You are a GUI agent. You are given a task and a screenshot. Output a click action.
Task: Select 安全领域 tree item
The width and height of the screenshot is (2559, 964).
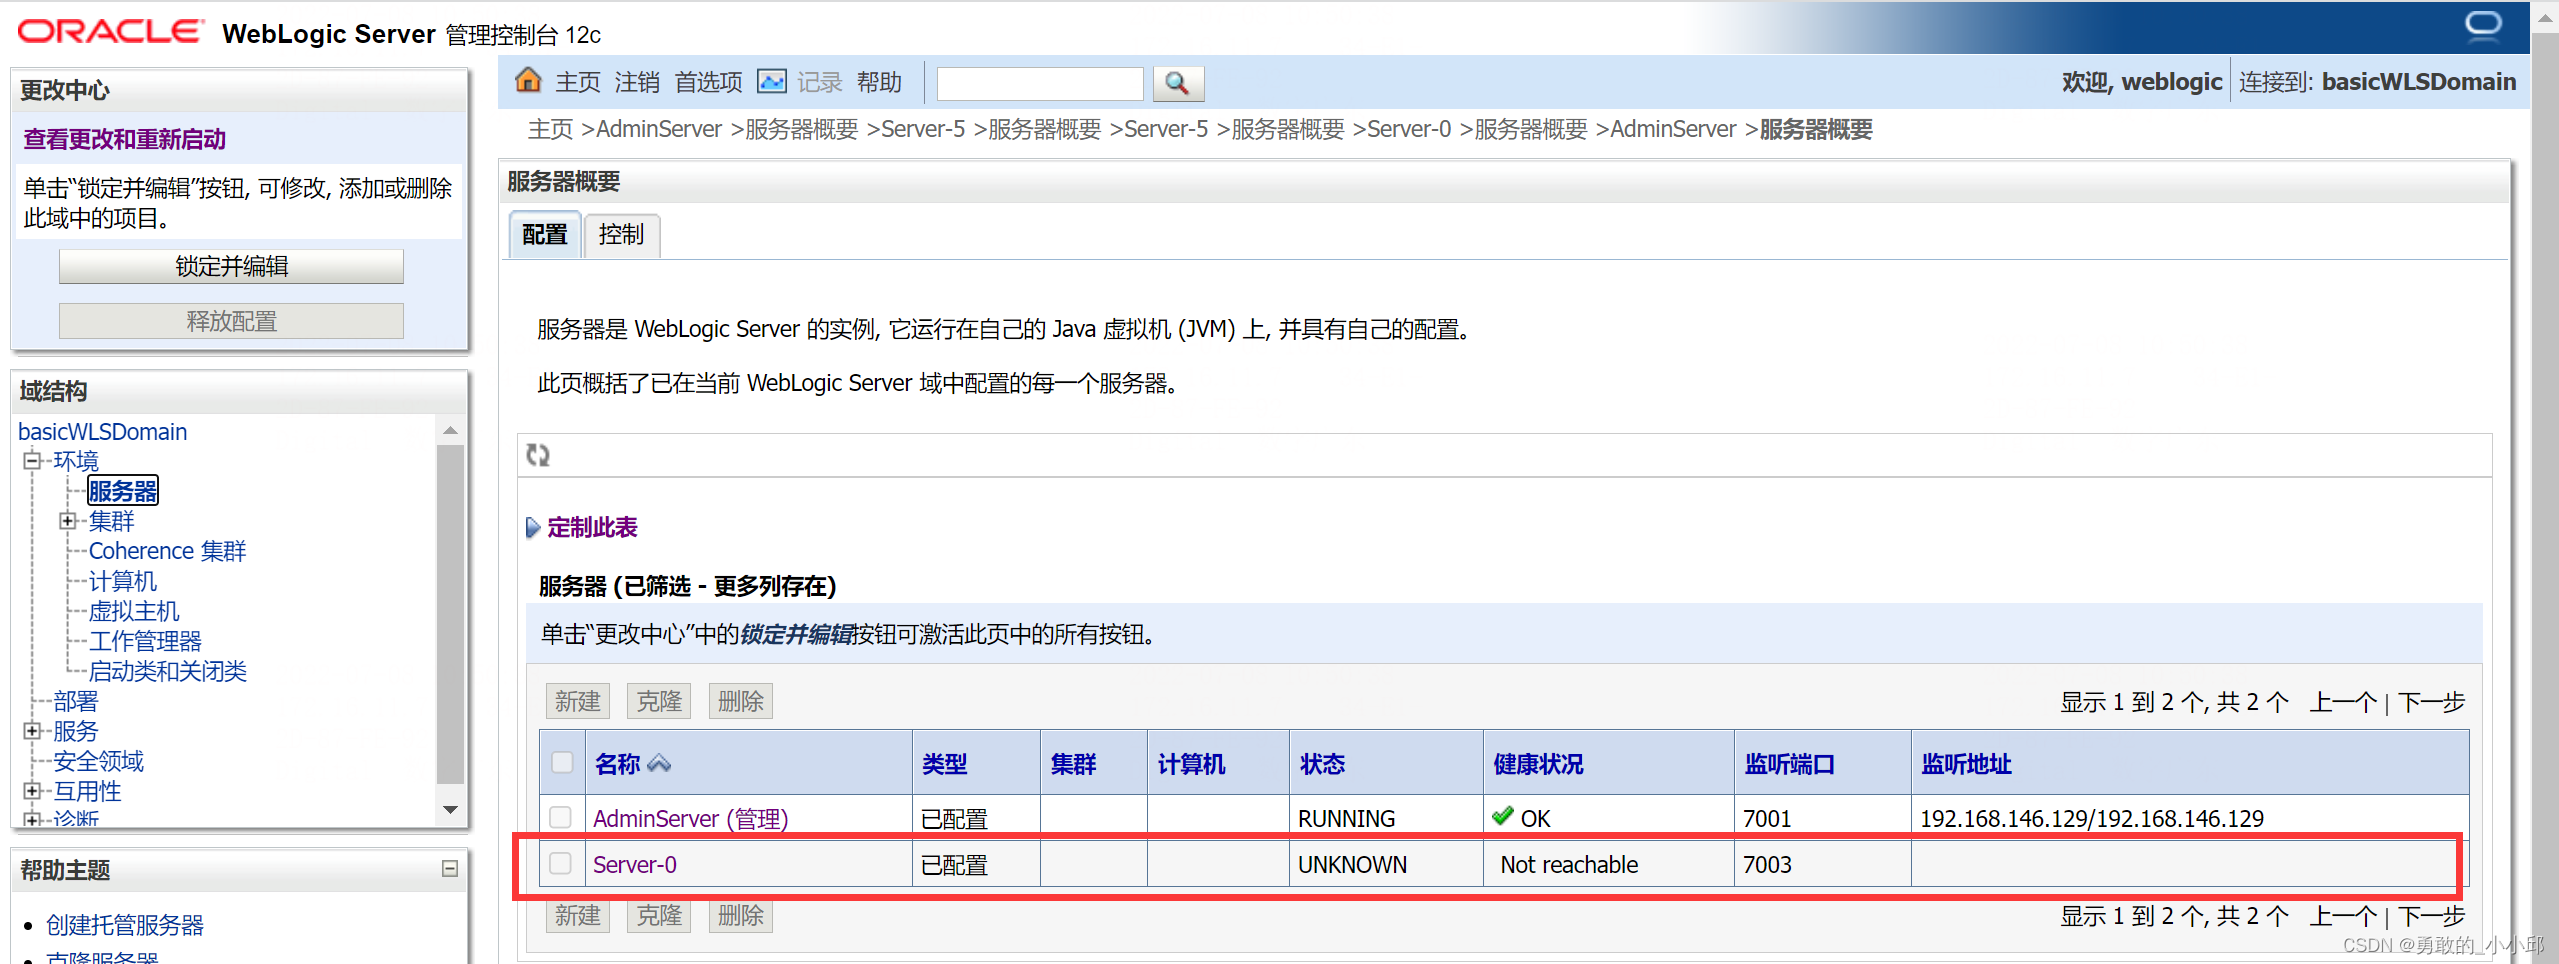tap(98, 761)
